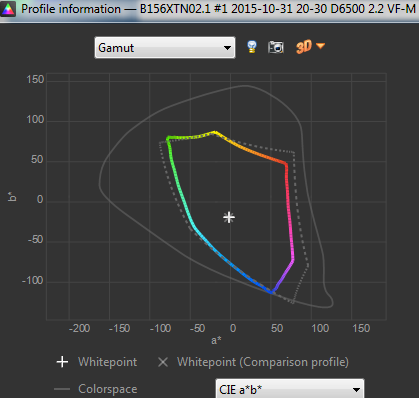Click the 'Whitepoint (Comparison profile)' legend label

pos(263,362)
